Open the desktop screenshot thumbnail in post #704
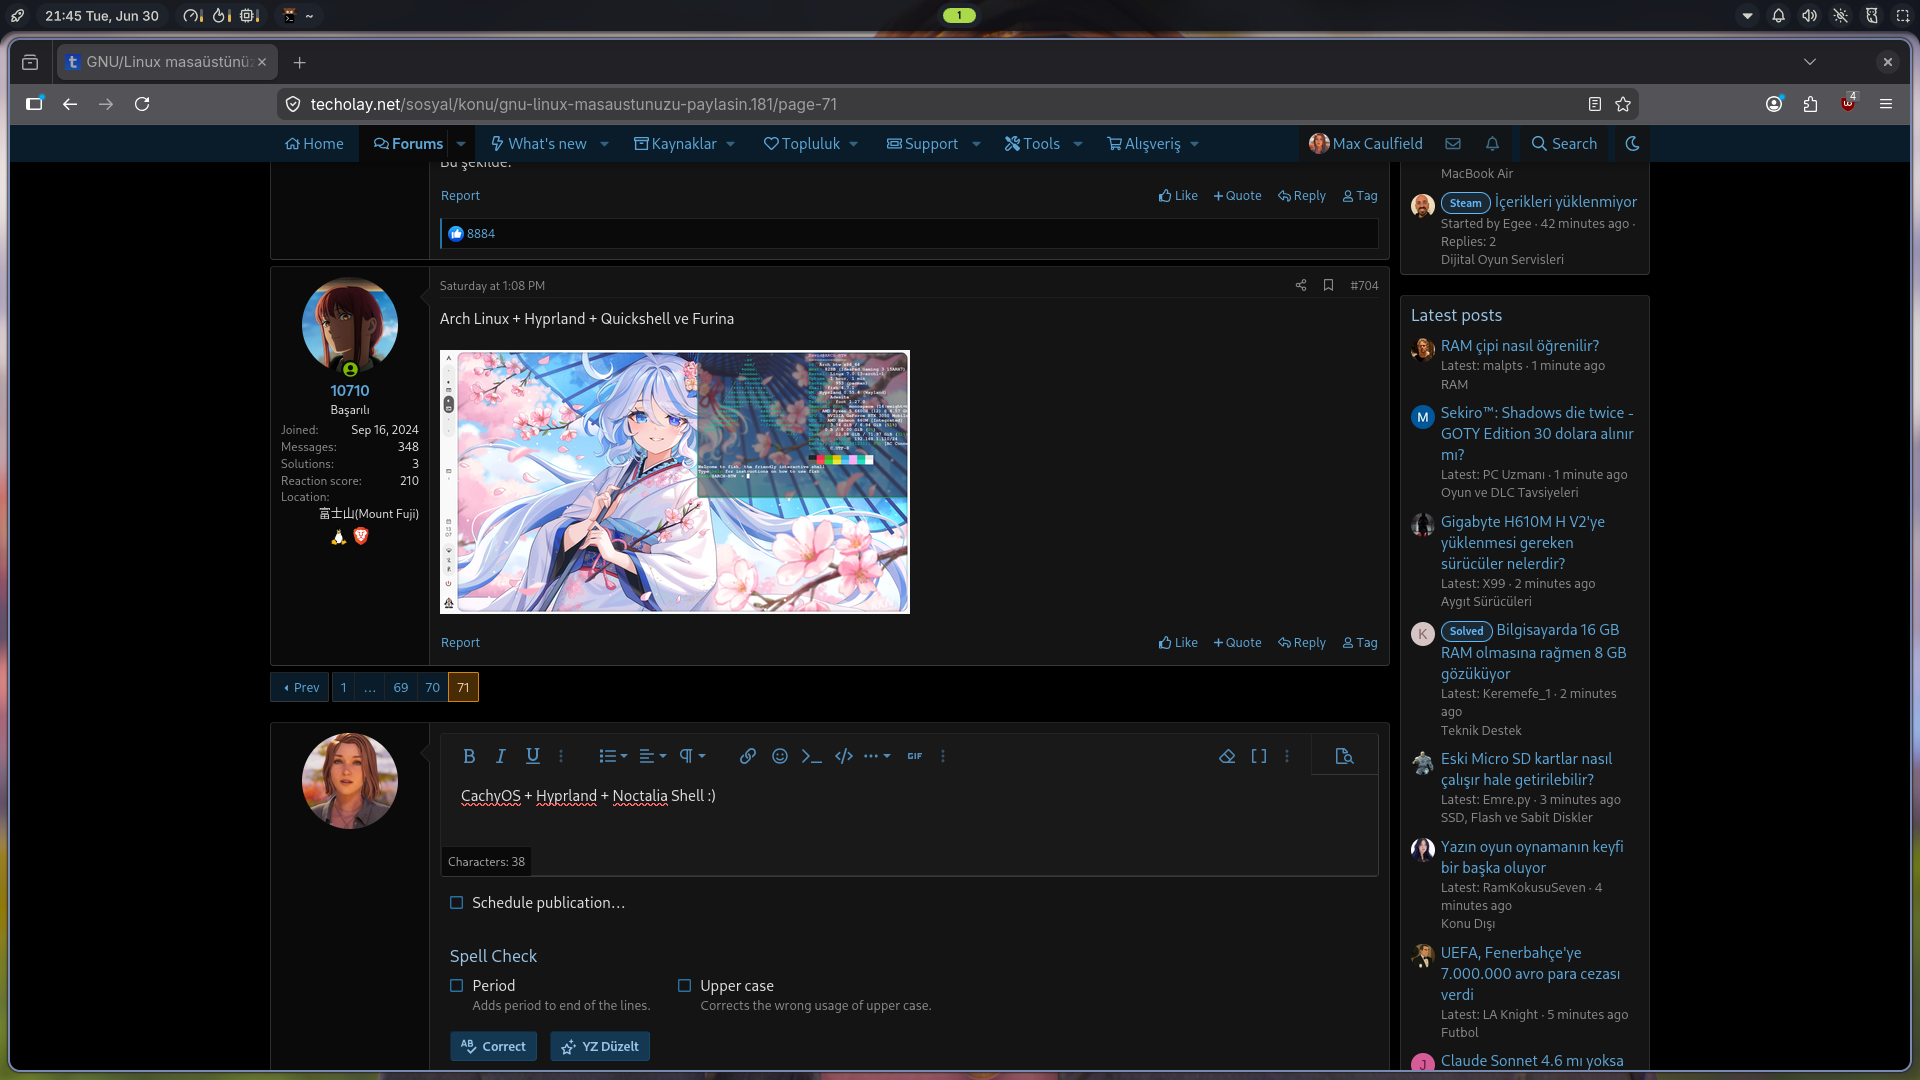 (675, 481)
